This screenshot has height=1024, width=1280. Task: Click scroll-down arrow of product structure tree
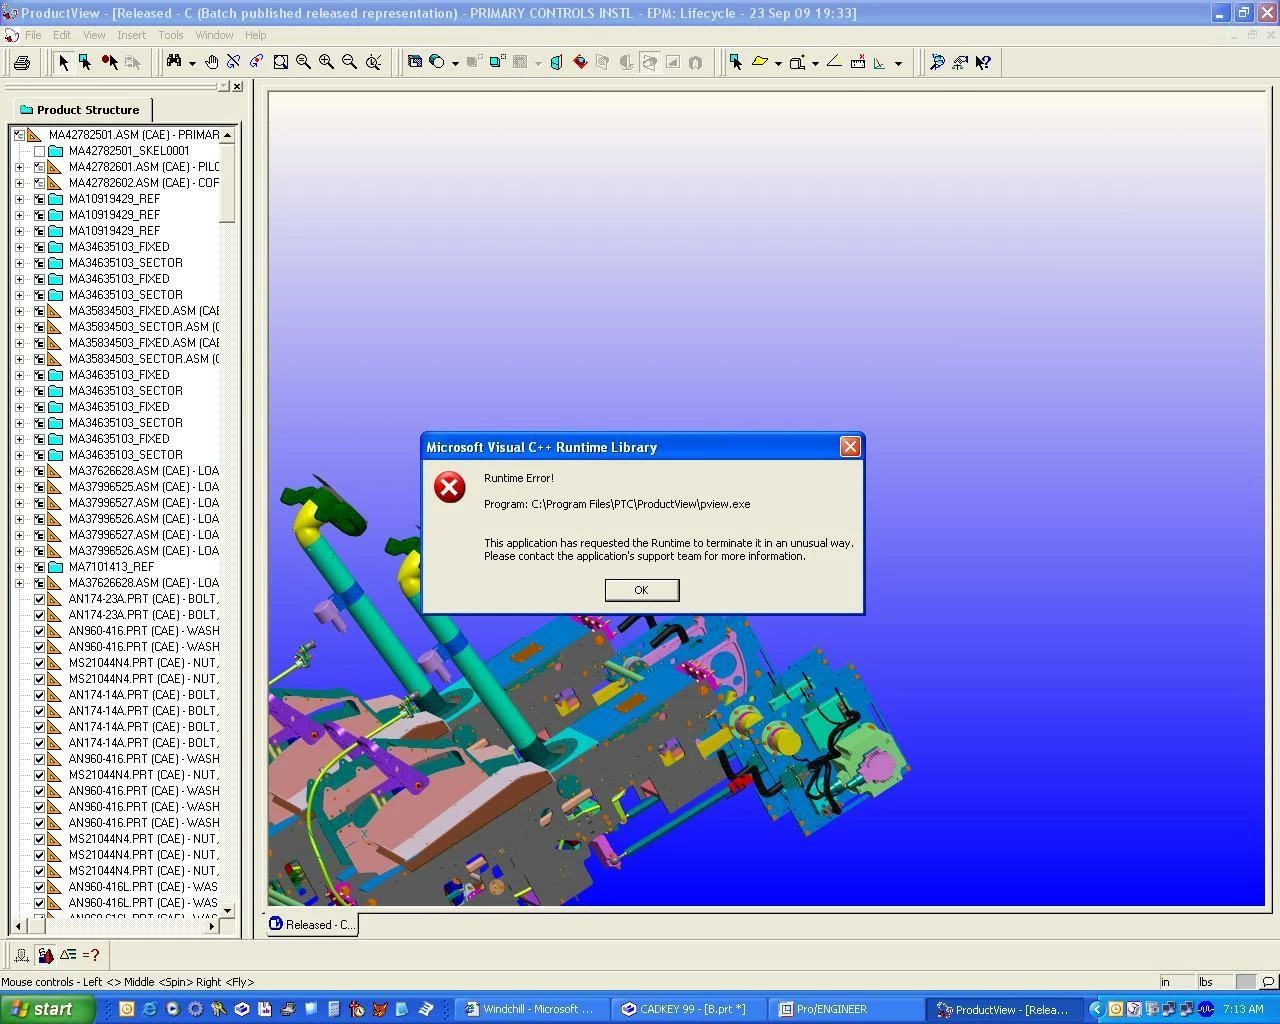click(x=227, y=911)
